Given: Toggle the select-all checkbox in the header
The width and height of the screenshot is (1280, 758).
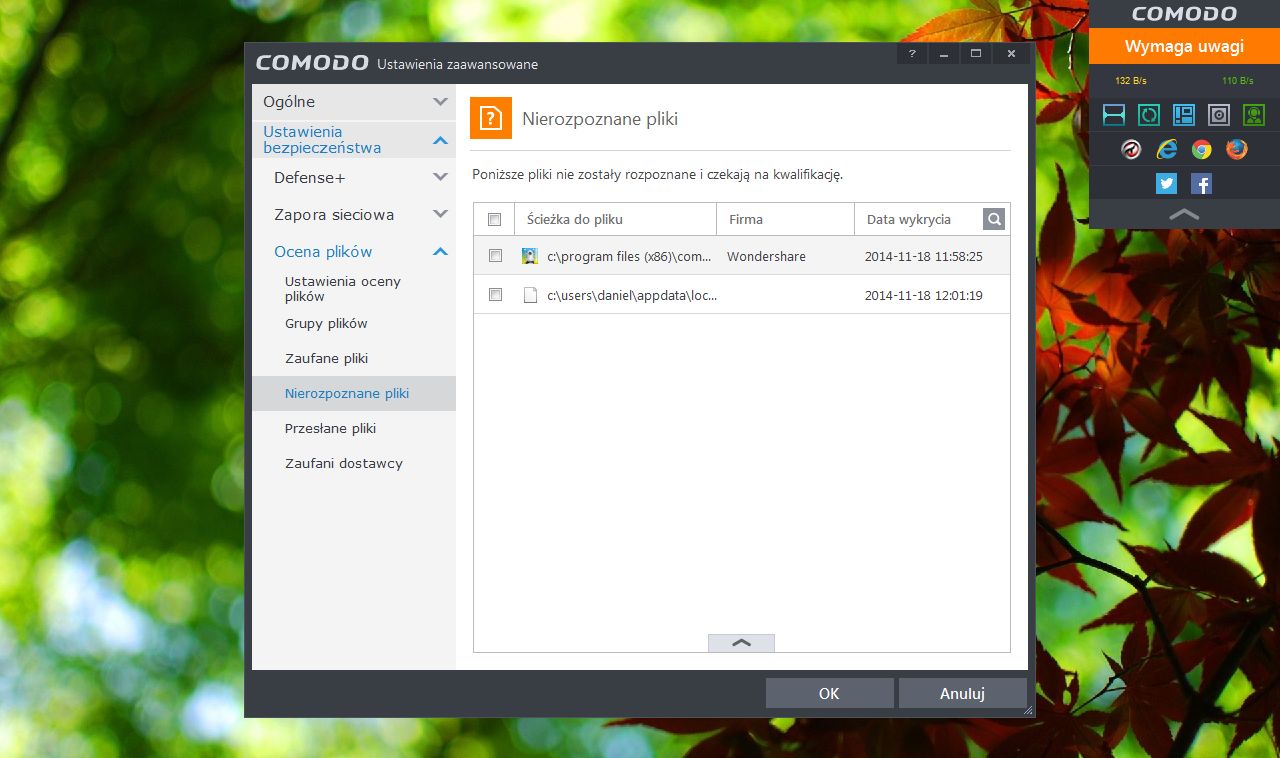Looking at the screenshot, I should click(494, 219).
